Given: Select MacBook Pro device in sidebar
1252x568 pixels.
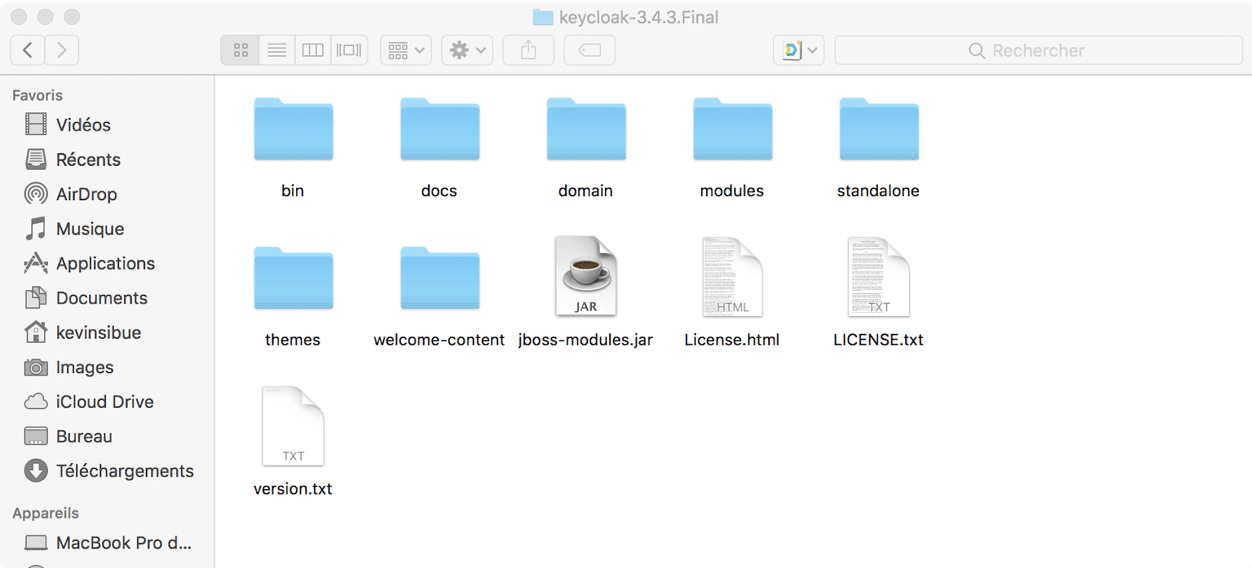Looking at the screenshot, I should (x=107, y=543).
